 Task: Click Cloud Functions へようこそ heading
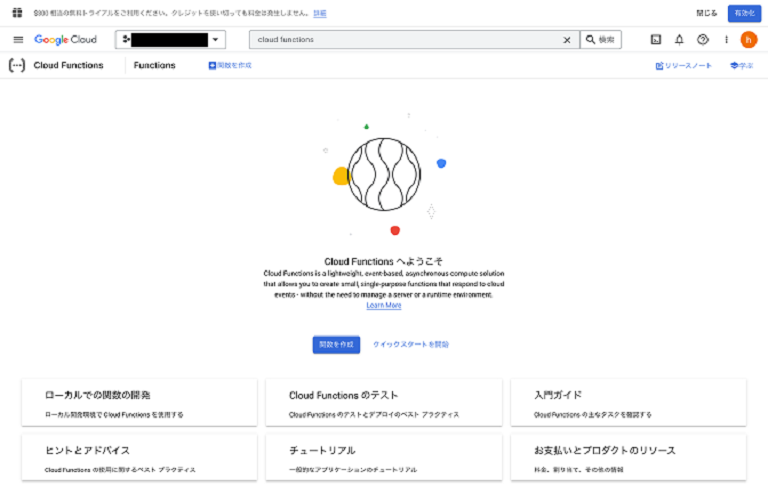click(x=383, y=262)
